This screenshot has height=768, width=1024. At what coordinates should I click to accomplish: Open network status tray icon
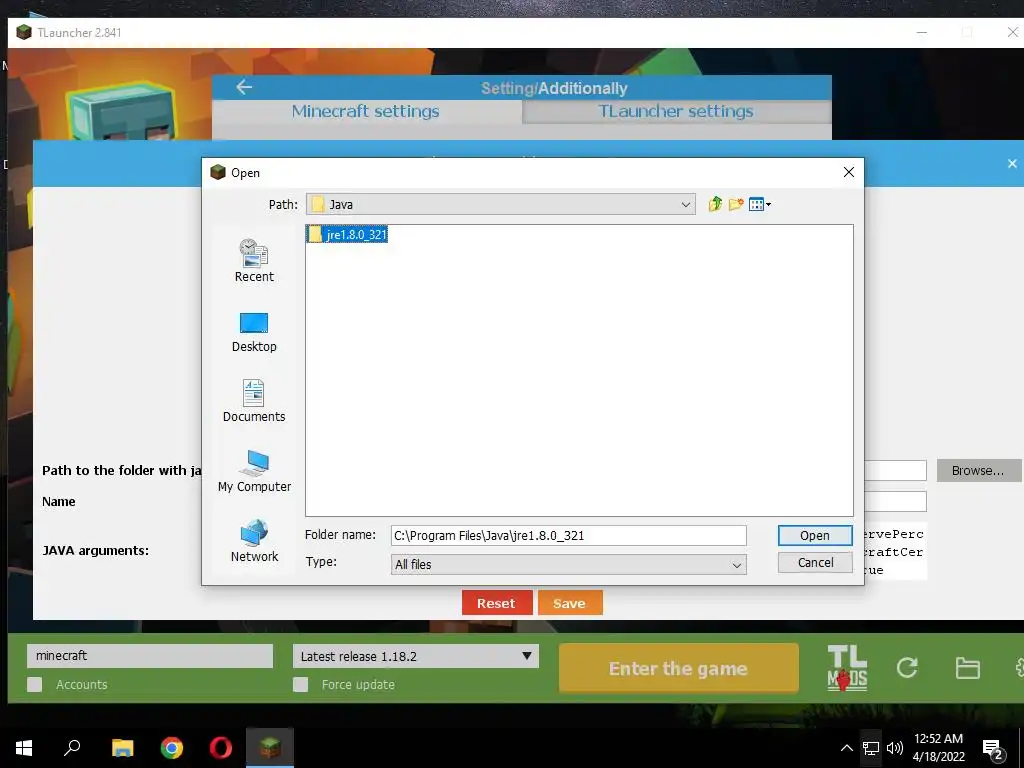click(871, 748)
